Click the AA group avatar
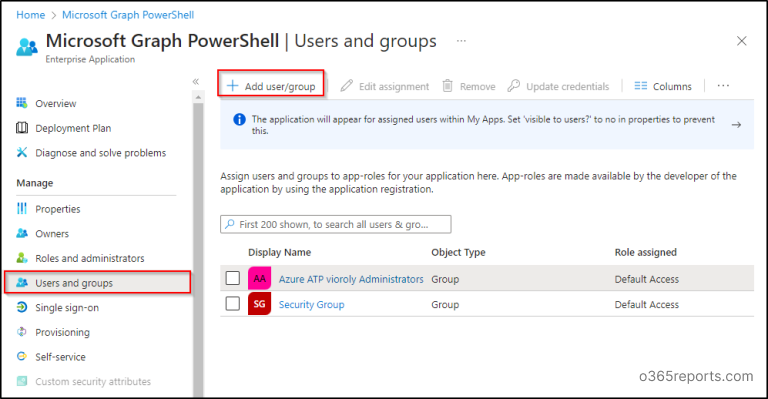 (x=260, y=279)
